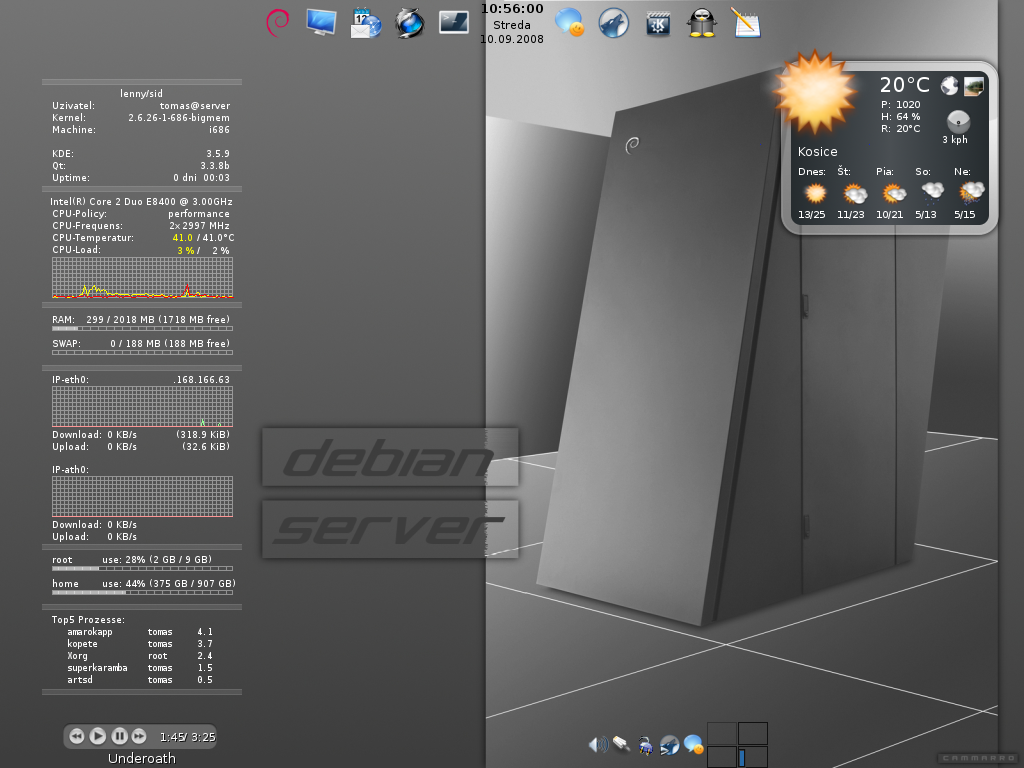Screen dimensions: 1024x768
Task: Open the Kopete chat bubble tray icon
Action: coord(694,745)
